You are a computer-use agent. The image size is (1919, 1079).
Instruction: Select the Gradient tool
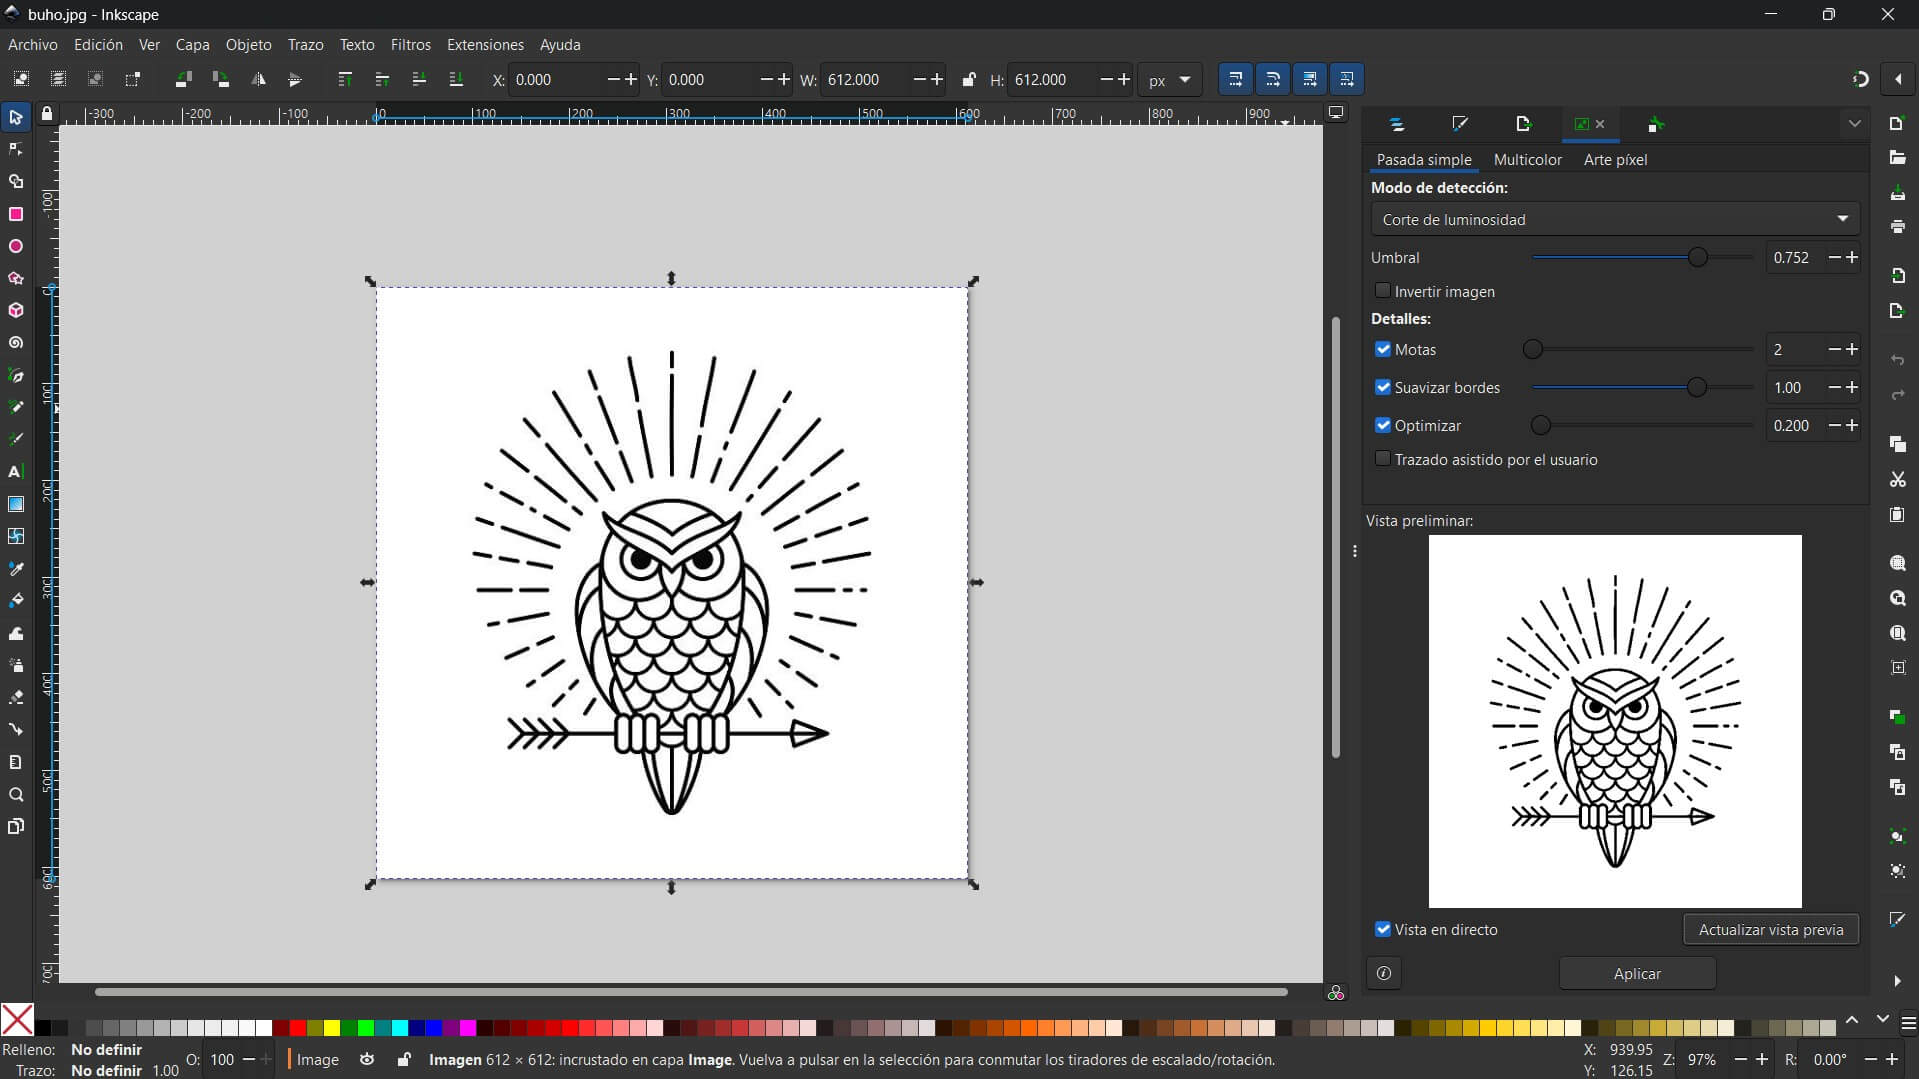(16, 504)
